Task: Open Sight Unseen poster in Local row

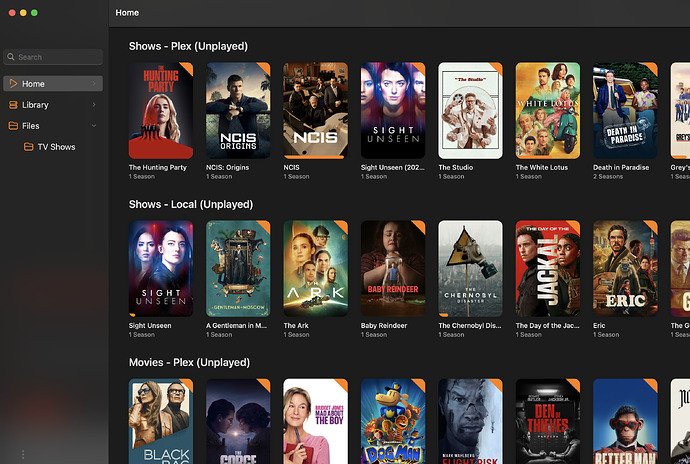Action: coord(161,269)
